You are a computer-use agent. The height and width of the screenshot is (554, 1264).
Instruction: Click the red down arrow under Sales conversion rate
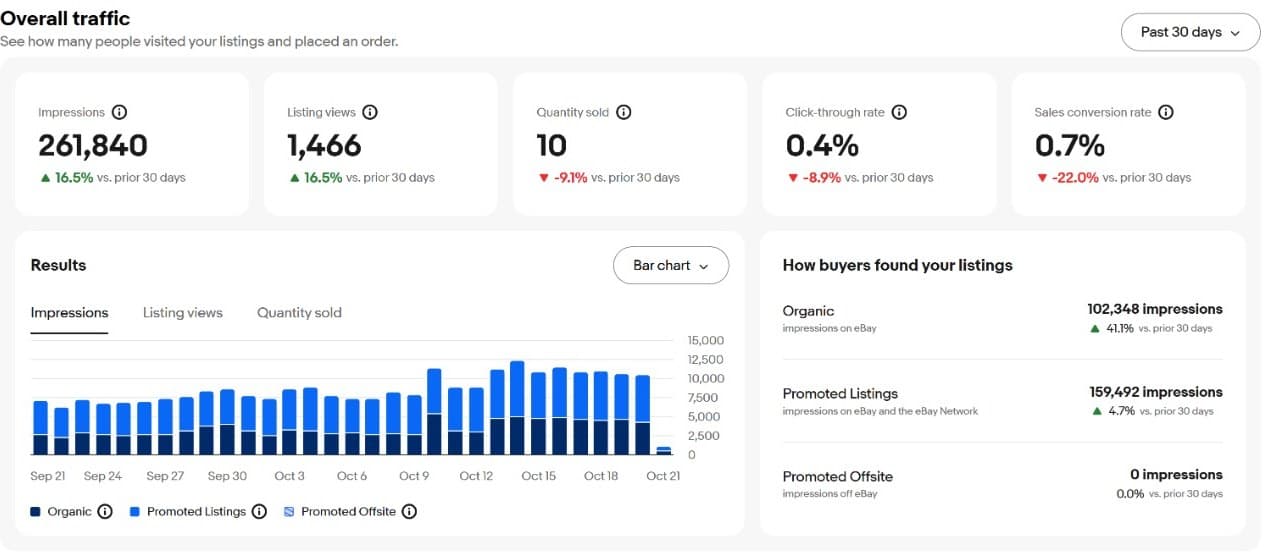point(1041,178)
